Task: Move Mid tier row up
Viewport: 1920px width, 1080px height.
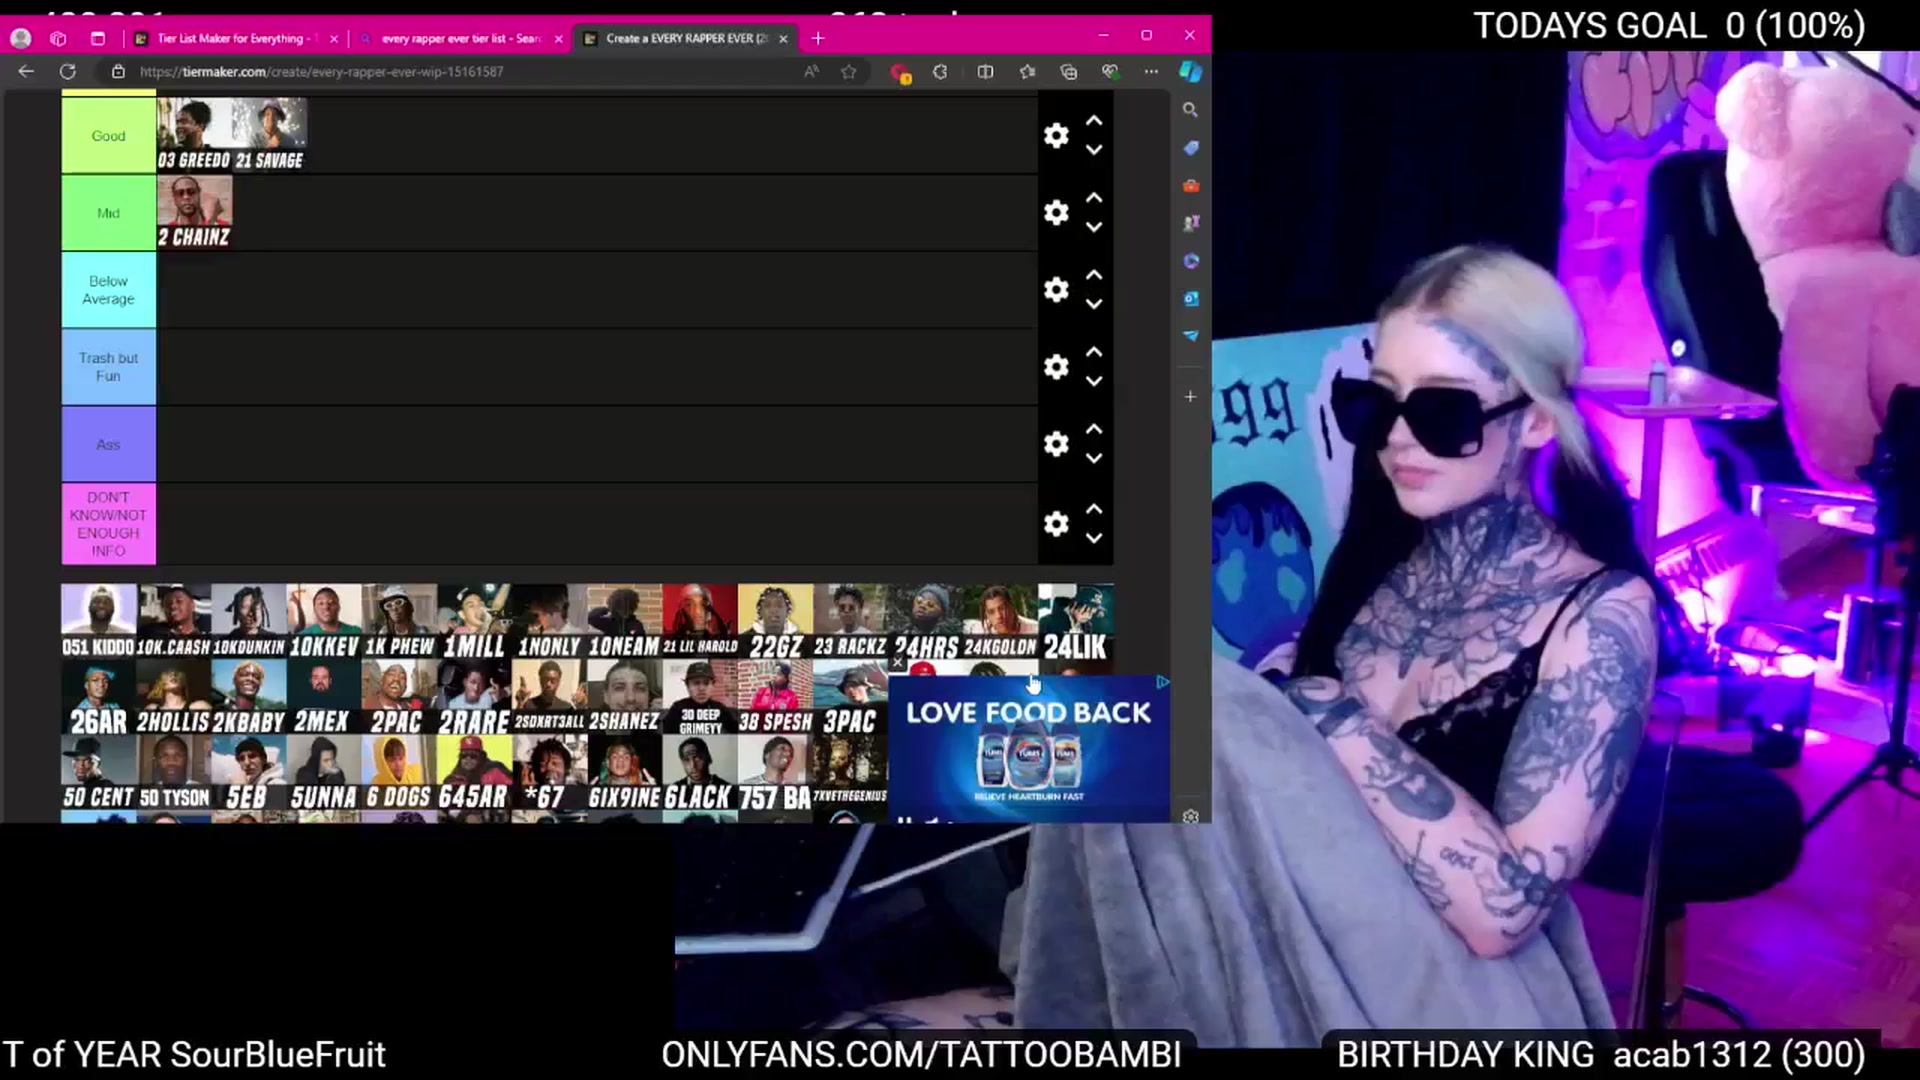Action: tap(1094, 198)
